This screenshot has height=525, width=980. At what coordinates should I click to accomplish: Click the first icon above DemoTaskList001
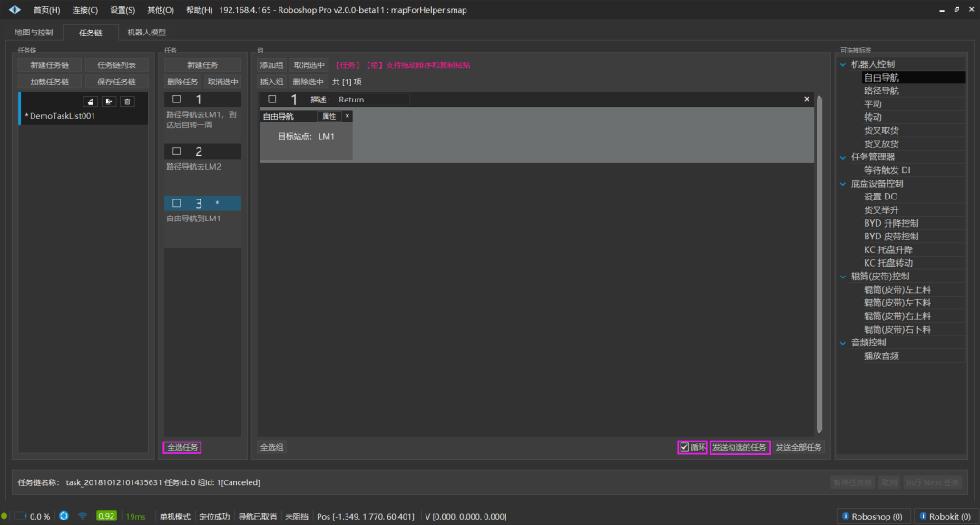[89, 101]
